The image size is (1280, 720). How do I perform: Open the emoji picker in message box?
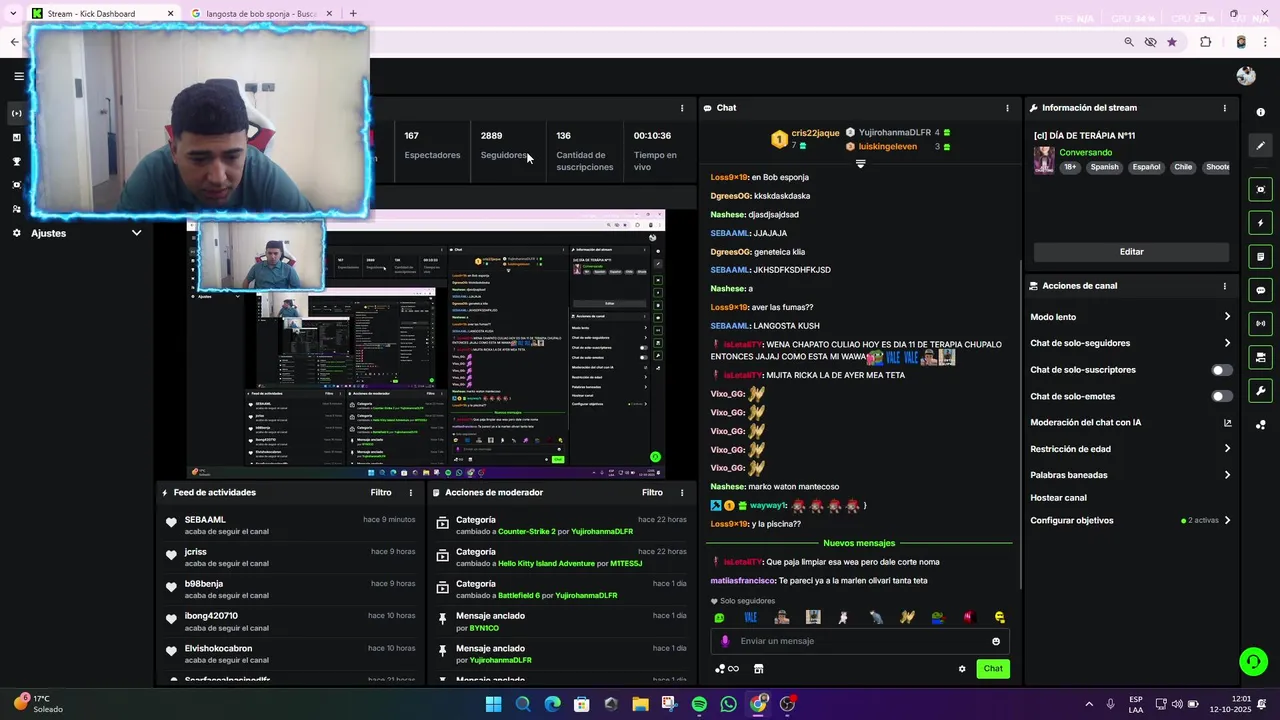pos(995,641)
